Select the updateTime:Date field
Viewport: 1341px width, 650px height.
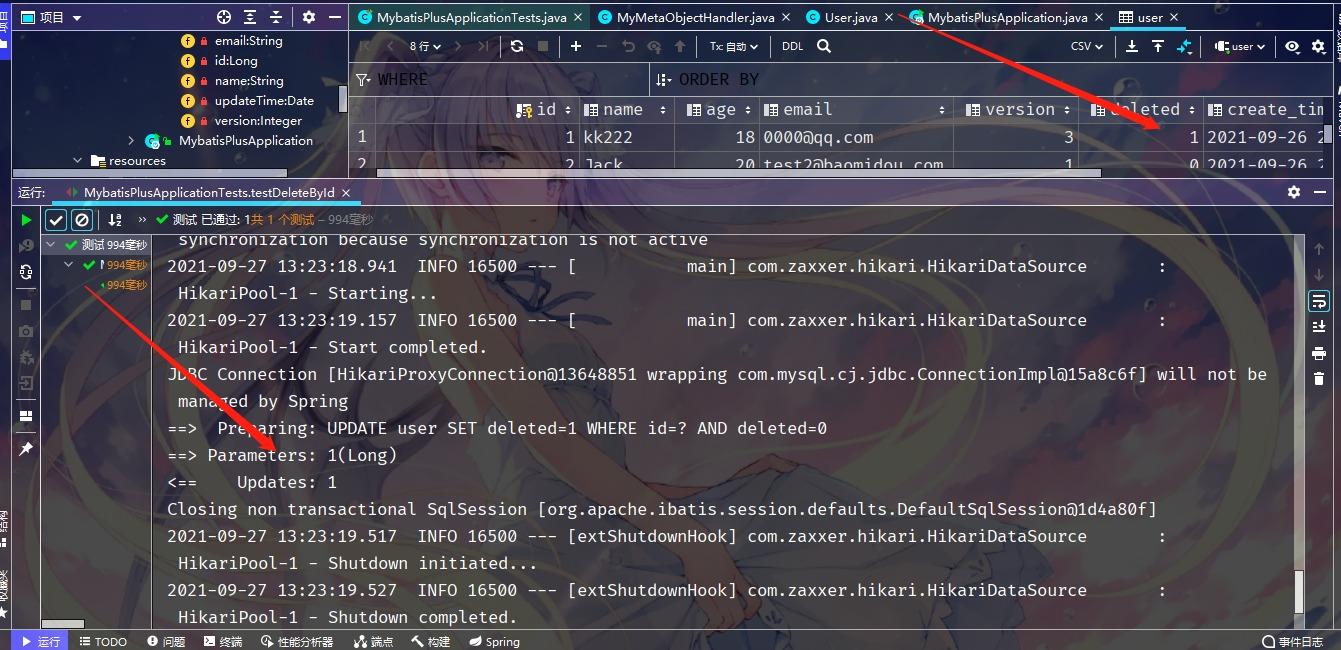[264, 101]
